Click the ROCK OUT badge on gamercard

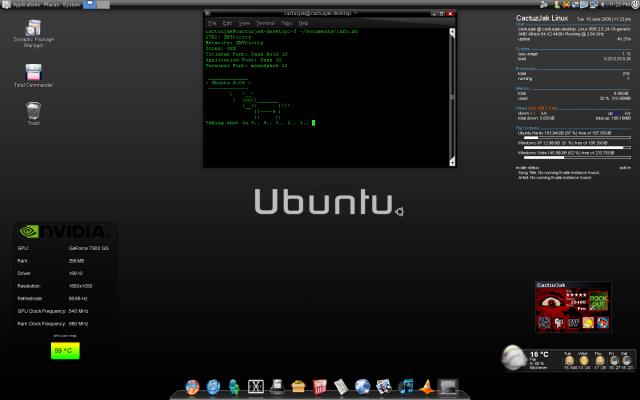[598, 301]
